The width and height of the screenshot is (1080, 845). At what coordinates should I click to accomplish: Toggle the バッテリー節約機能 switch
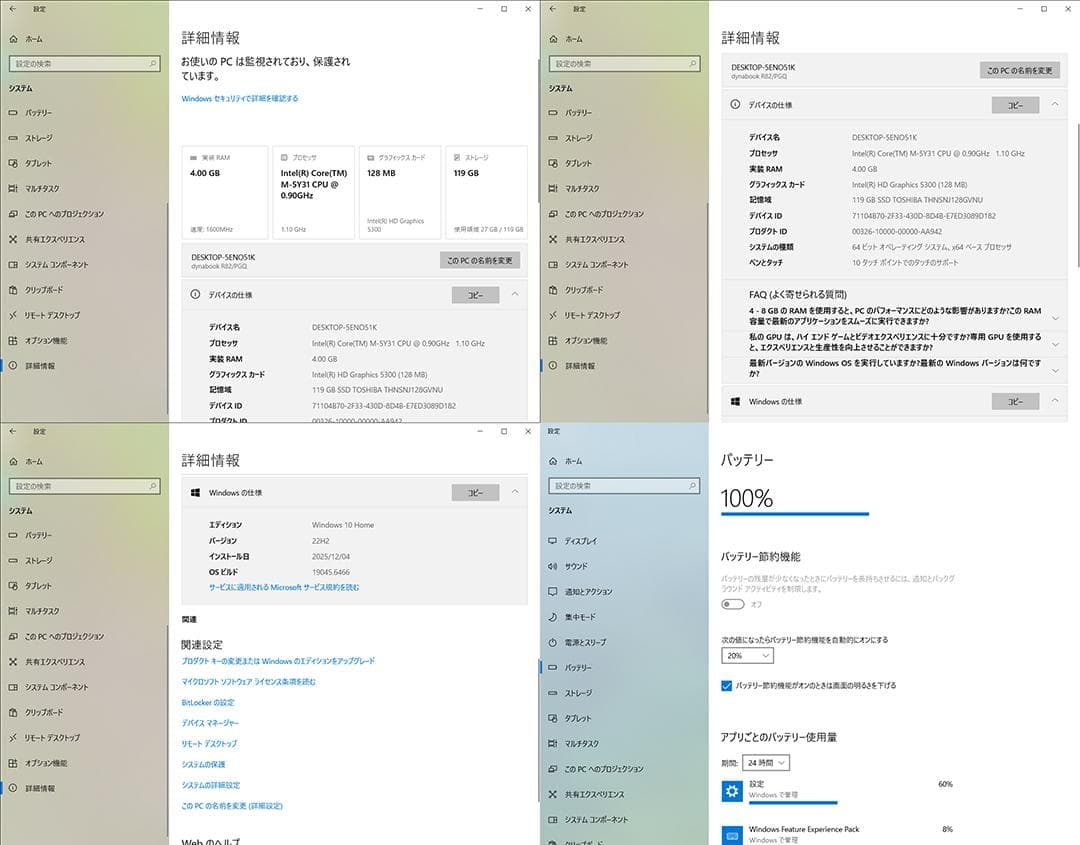pos(733,605)
